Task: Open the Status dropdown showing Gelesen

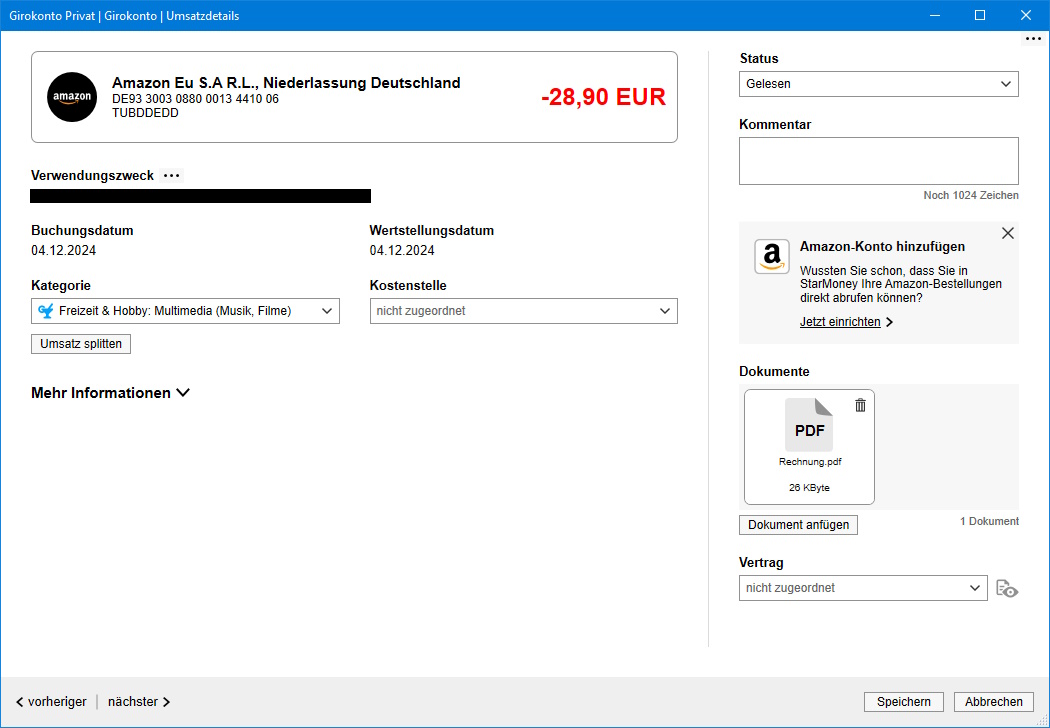Action: point(879,84)
